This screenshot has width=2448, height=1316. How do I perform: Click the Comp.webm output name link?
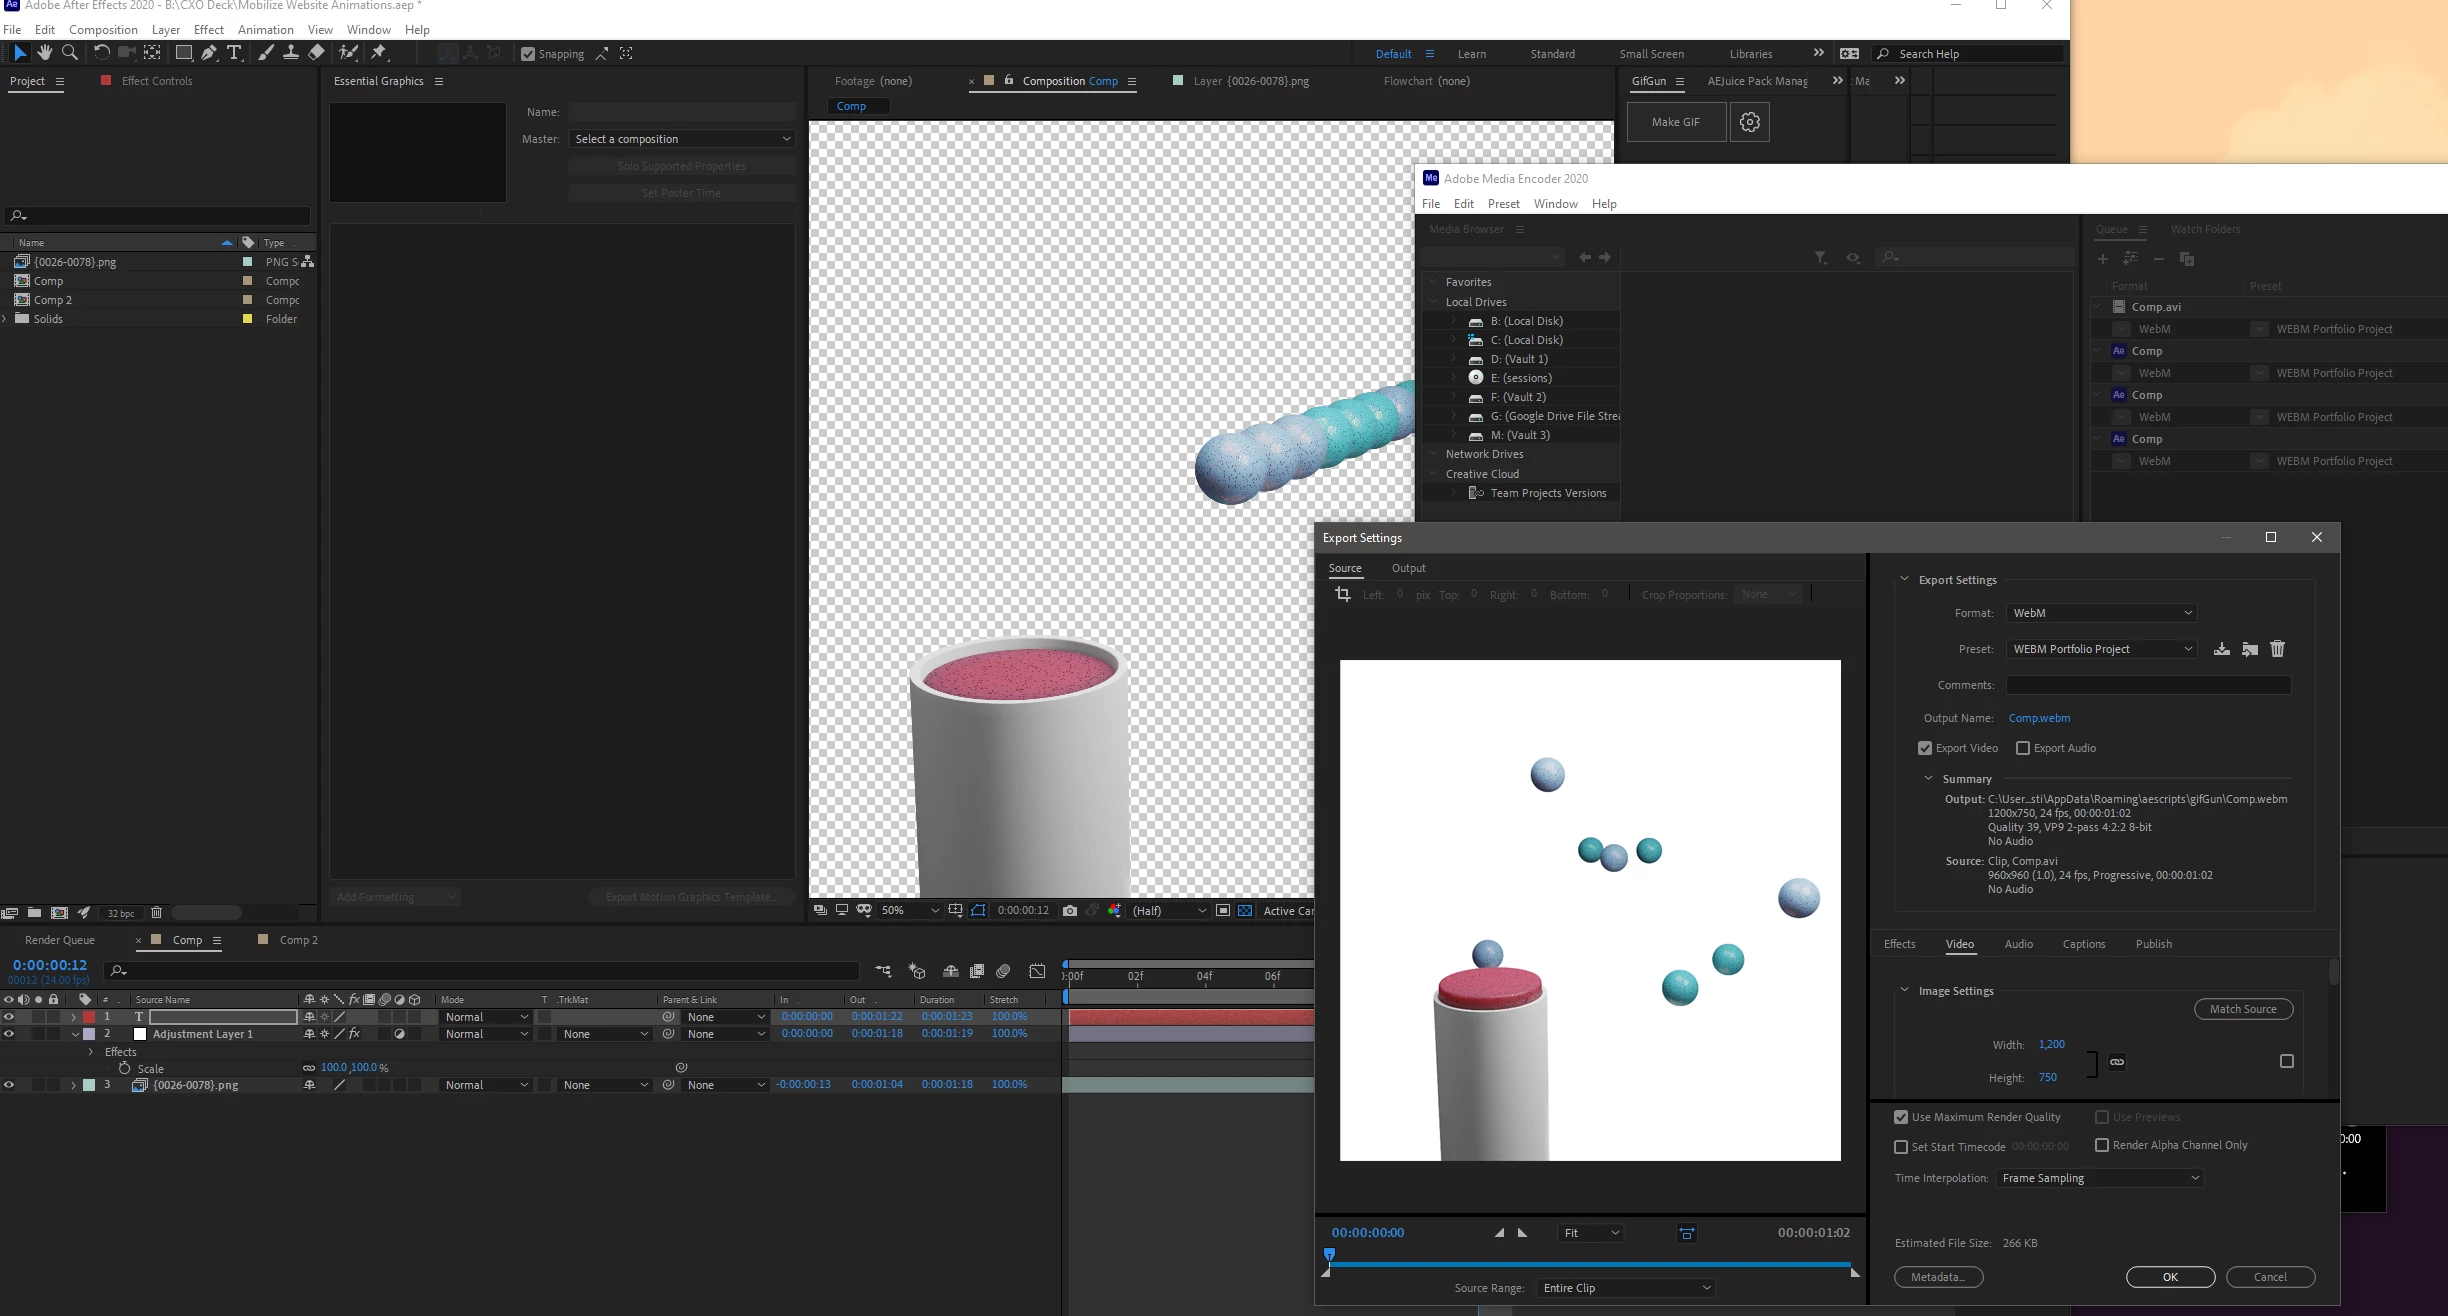(2039, 718)
